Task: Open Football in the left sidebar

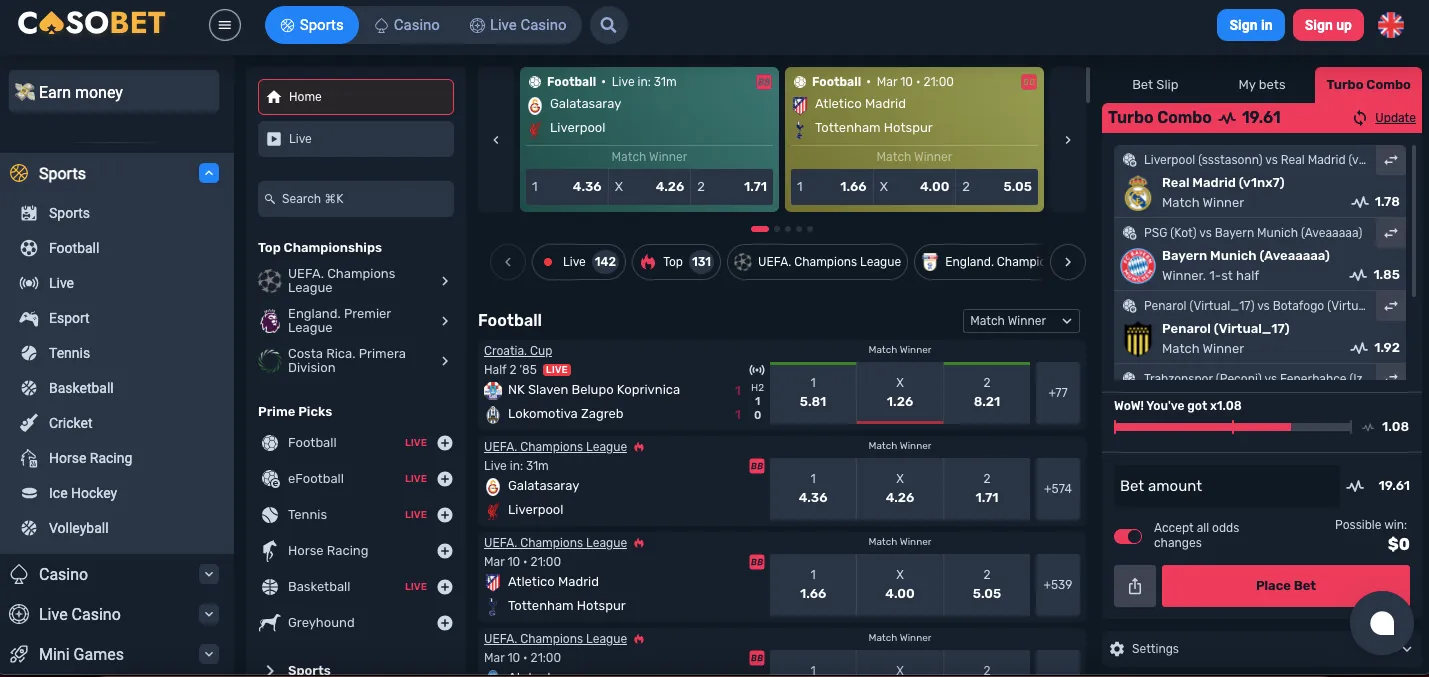Action: [74, 248]
